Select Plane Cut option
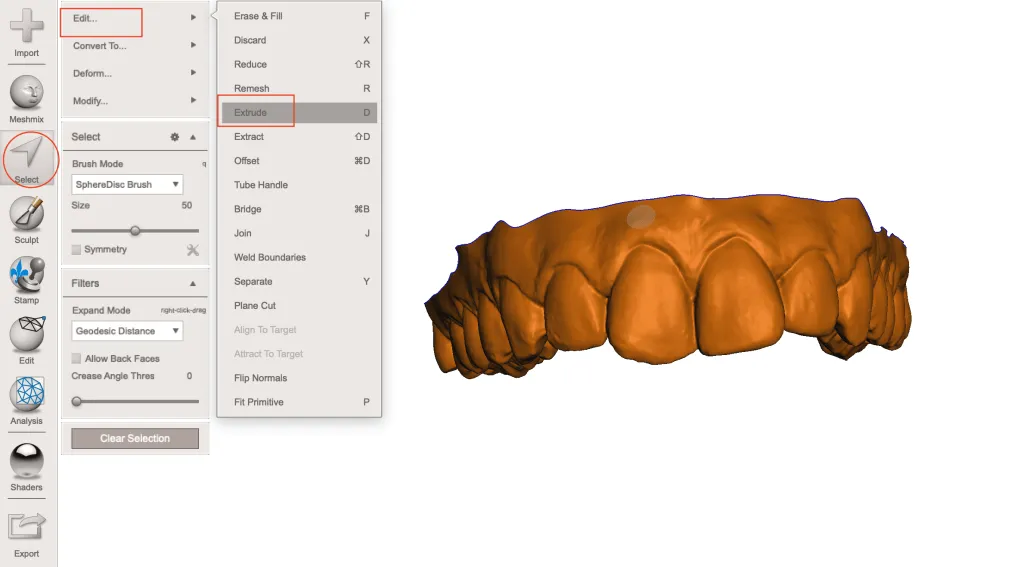Viewport: 1024px width, 567px height. tap(299, 306)
